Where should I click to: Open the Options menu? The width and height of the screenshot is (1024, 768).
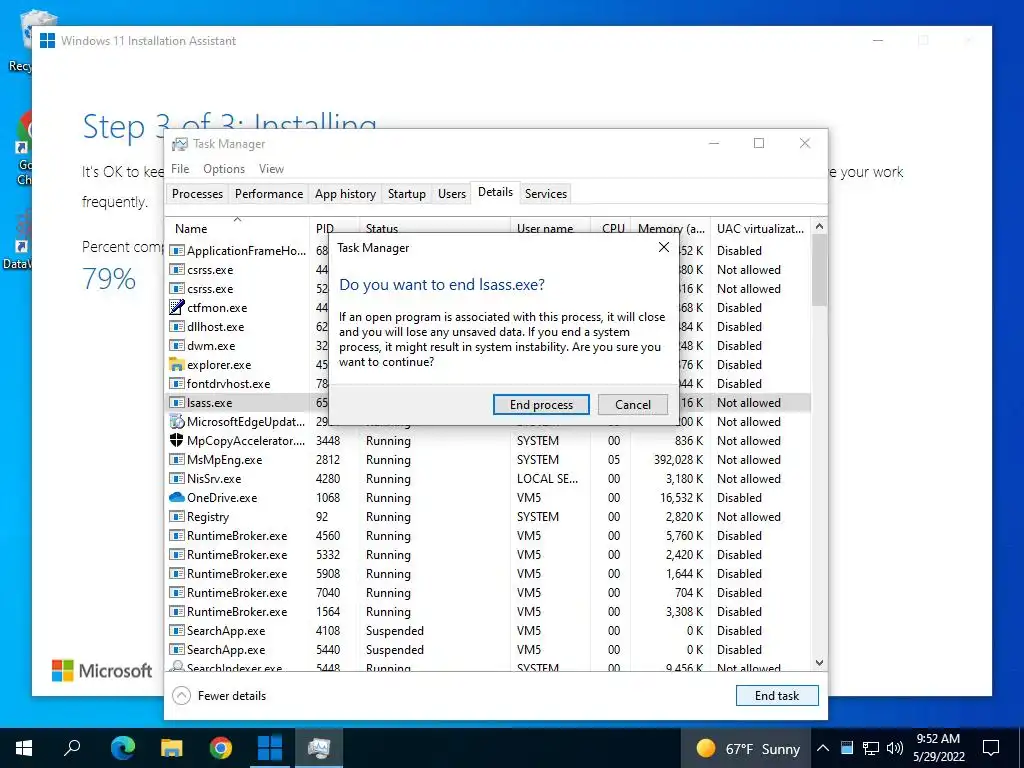click(x=224, y=168)
